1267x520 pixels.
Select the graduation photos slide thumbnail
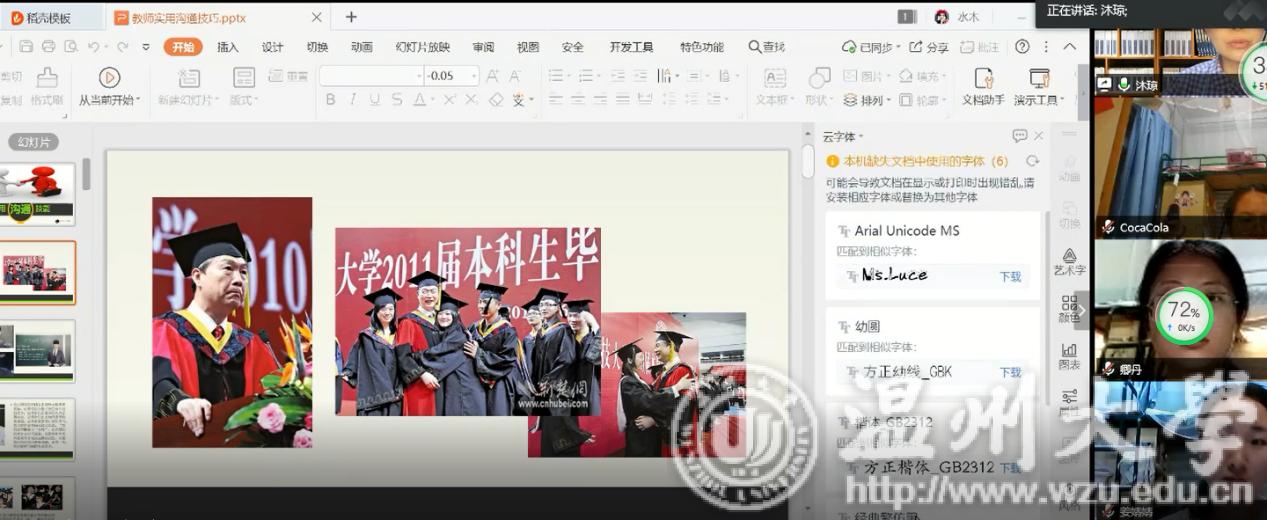[38, 272]
